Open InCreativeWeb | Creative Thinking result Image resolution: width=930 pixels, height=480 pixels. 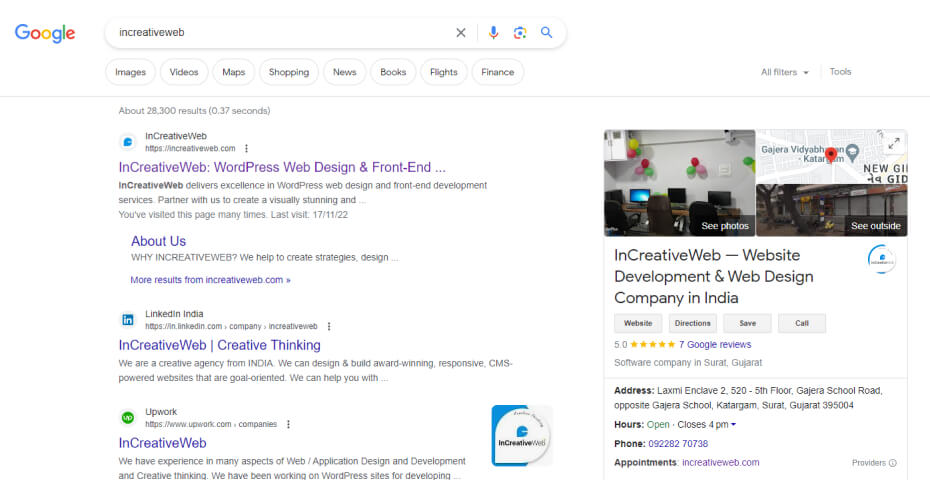pos(219,345)
